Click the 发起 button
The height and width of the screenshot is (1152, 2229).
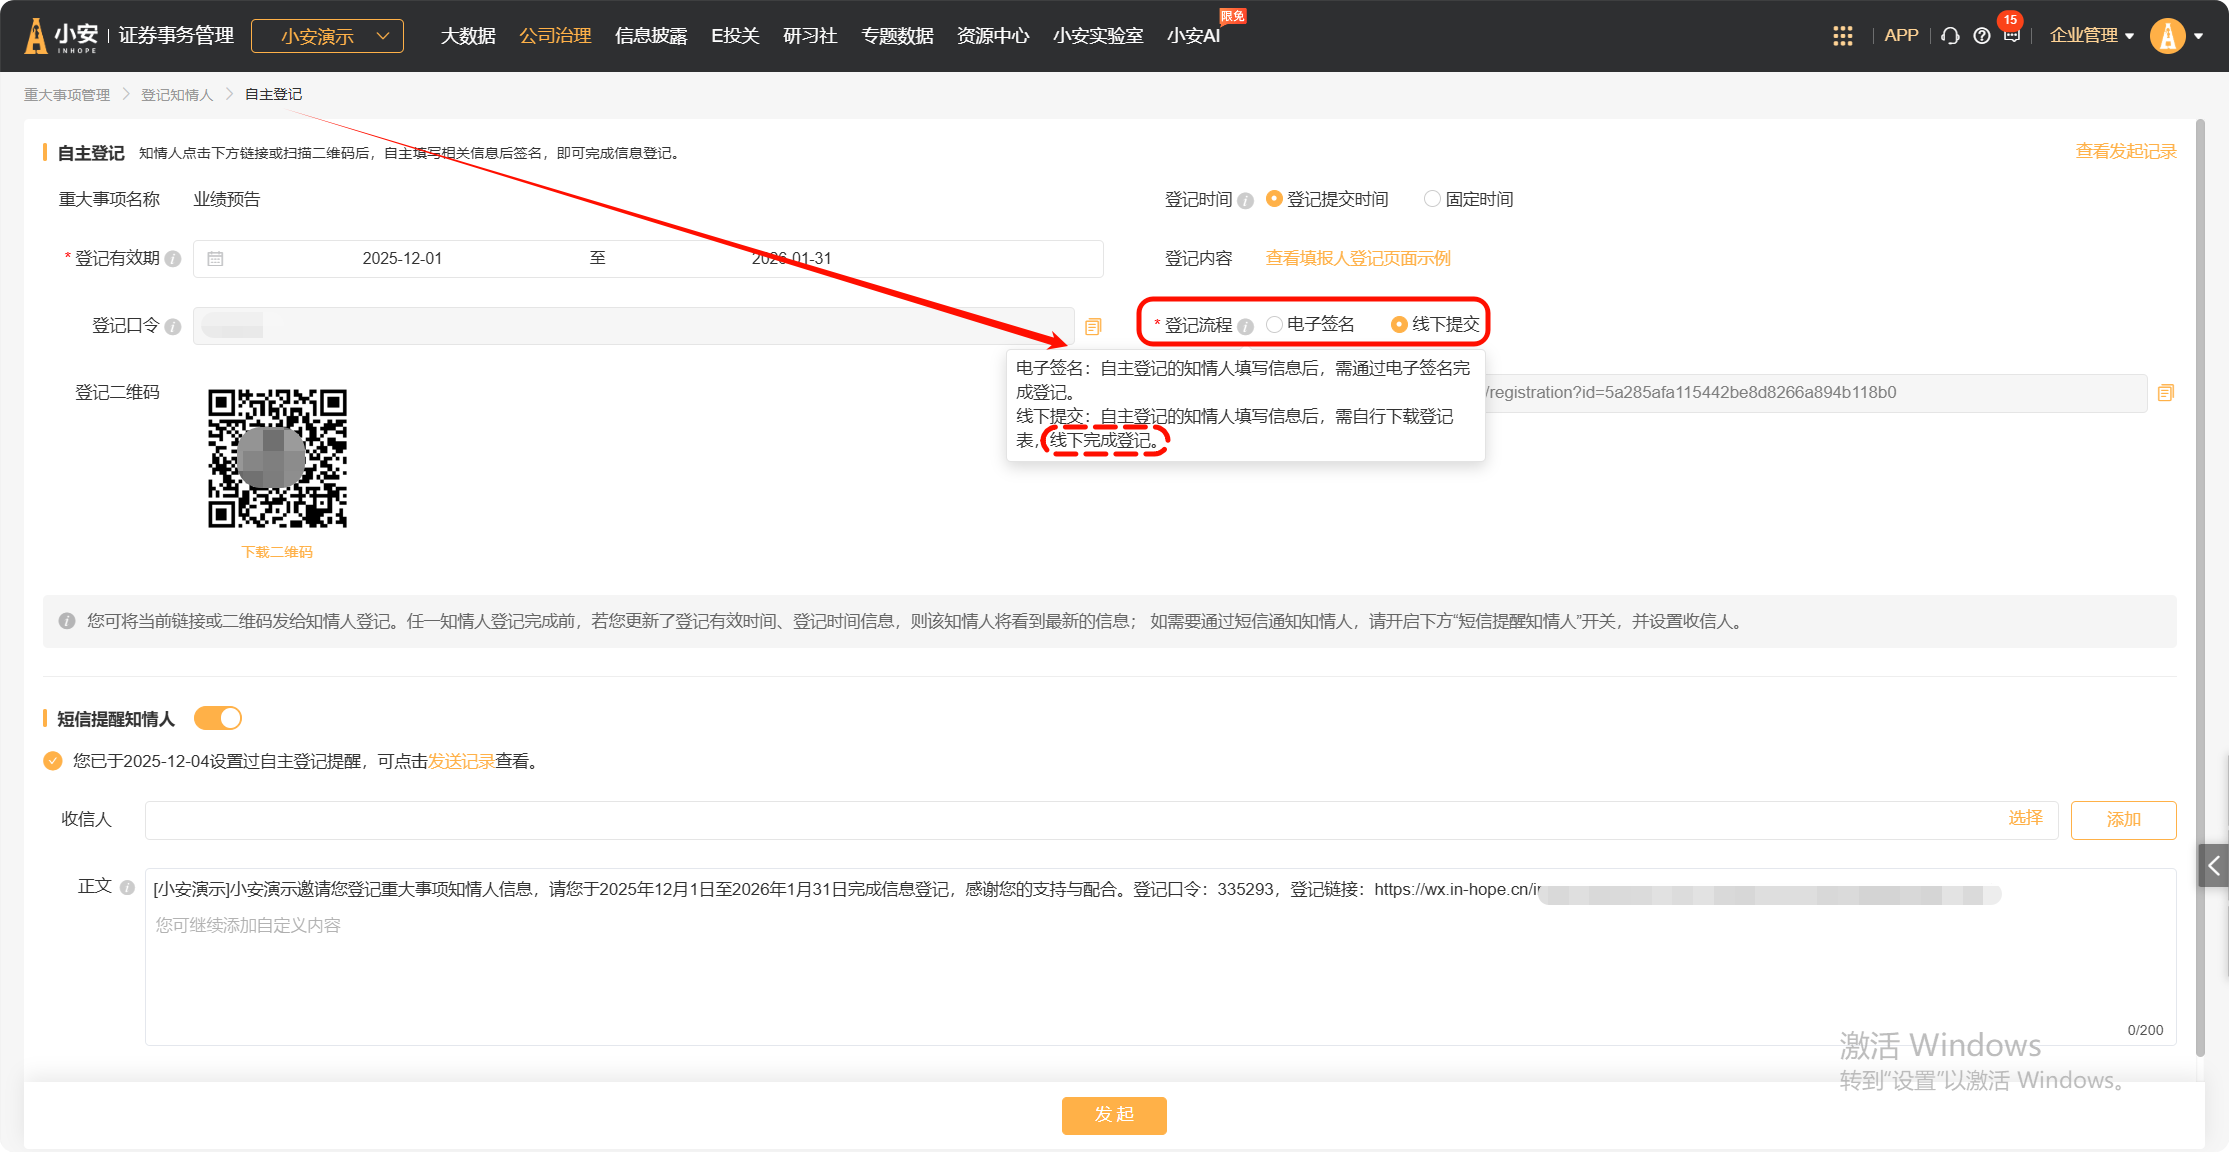1113,1115
